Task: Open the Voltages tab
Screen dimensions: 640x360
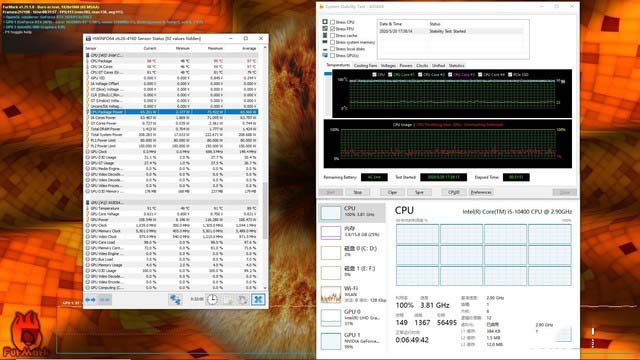Action: pos(388,65)
